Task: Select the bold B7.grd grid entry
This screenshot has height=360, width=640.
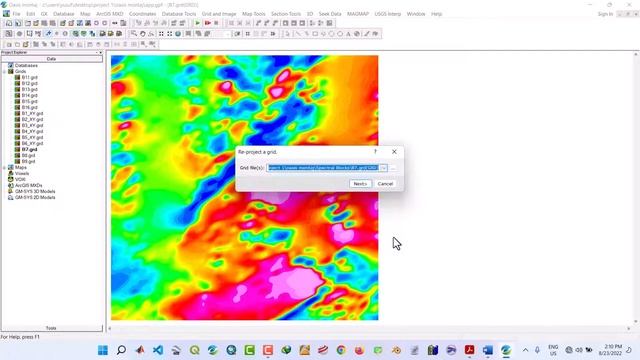Action: click(29, 149)
